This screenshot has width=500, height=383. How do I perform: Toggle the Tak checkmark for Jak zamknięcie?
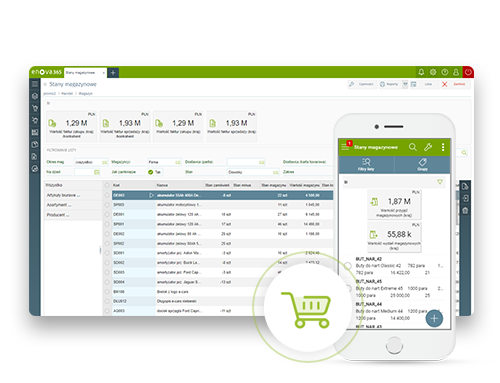[x=150, y=172]
